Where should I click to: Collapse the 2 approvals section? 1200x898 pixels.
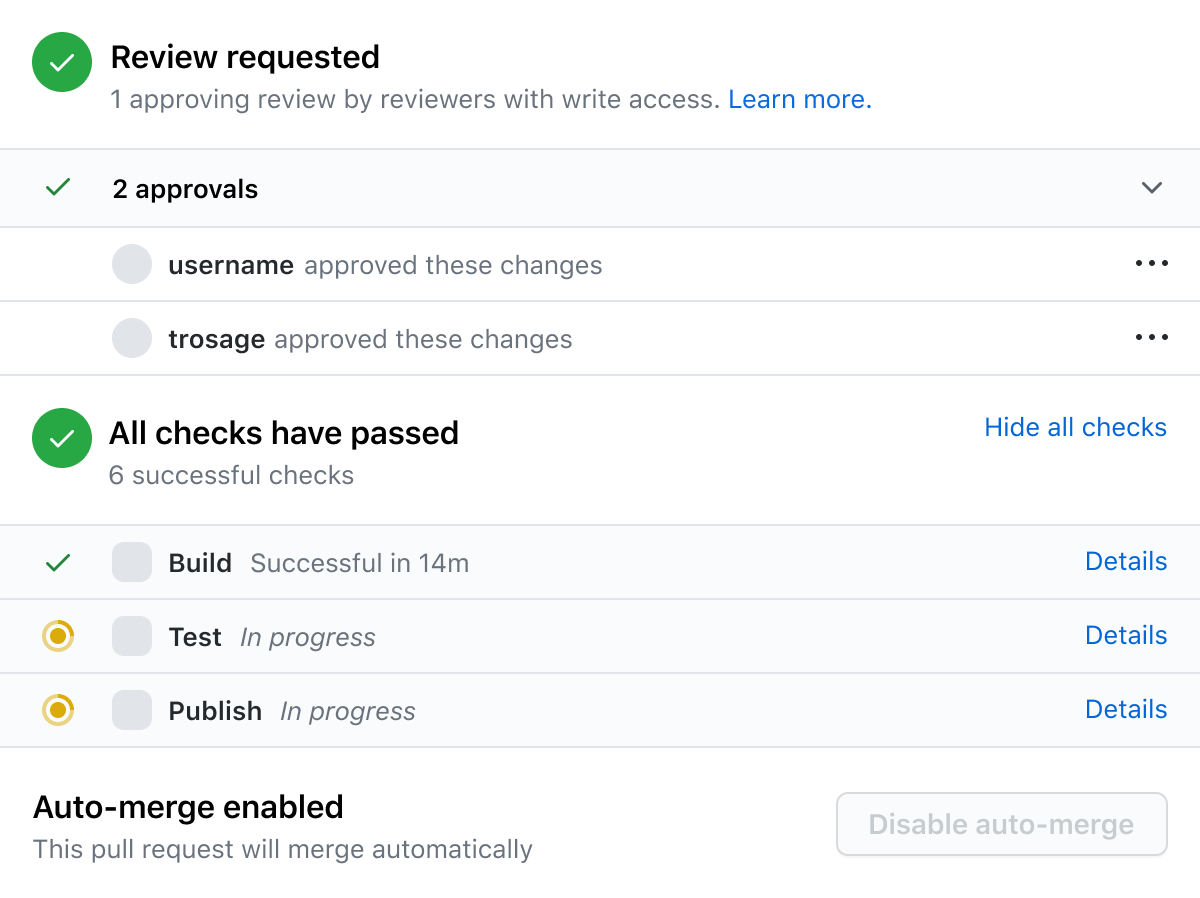tap(1151, 188)
